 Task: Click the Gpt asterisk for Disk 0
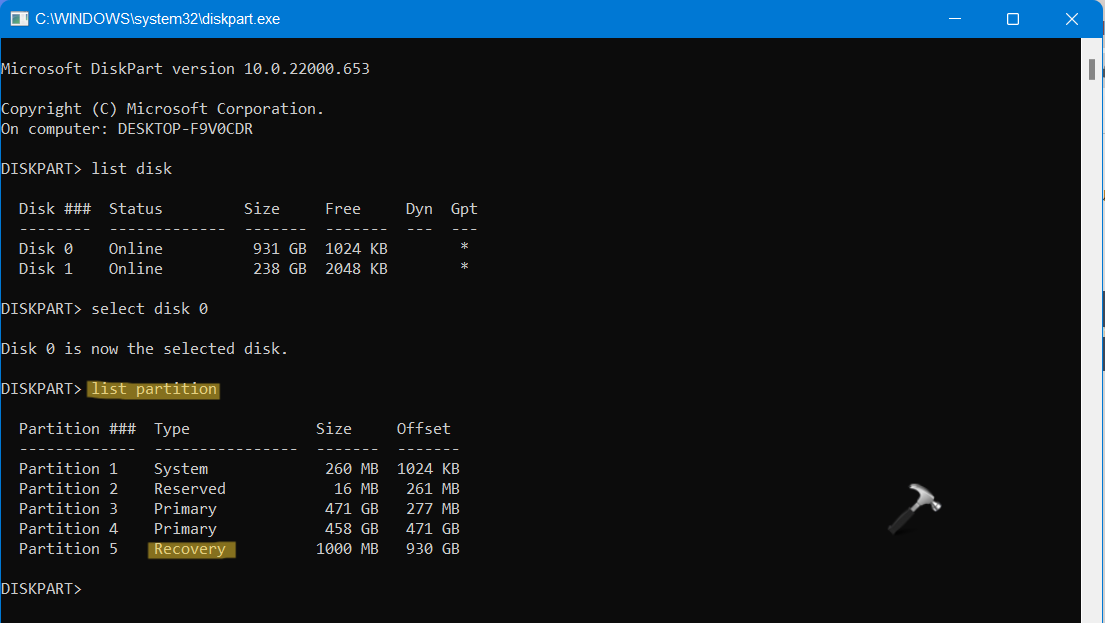point(464,247)
